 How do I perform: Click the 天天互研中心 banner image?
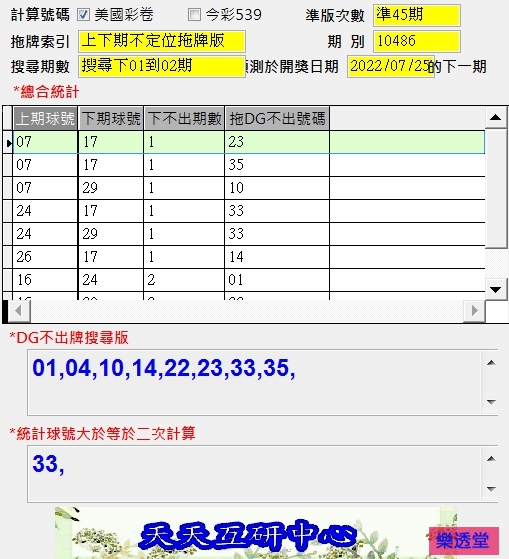256,533
